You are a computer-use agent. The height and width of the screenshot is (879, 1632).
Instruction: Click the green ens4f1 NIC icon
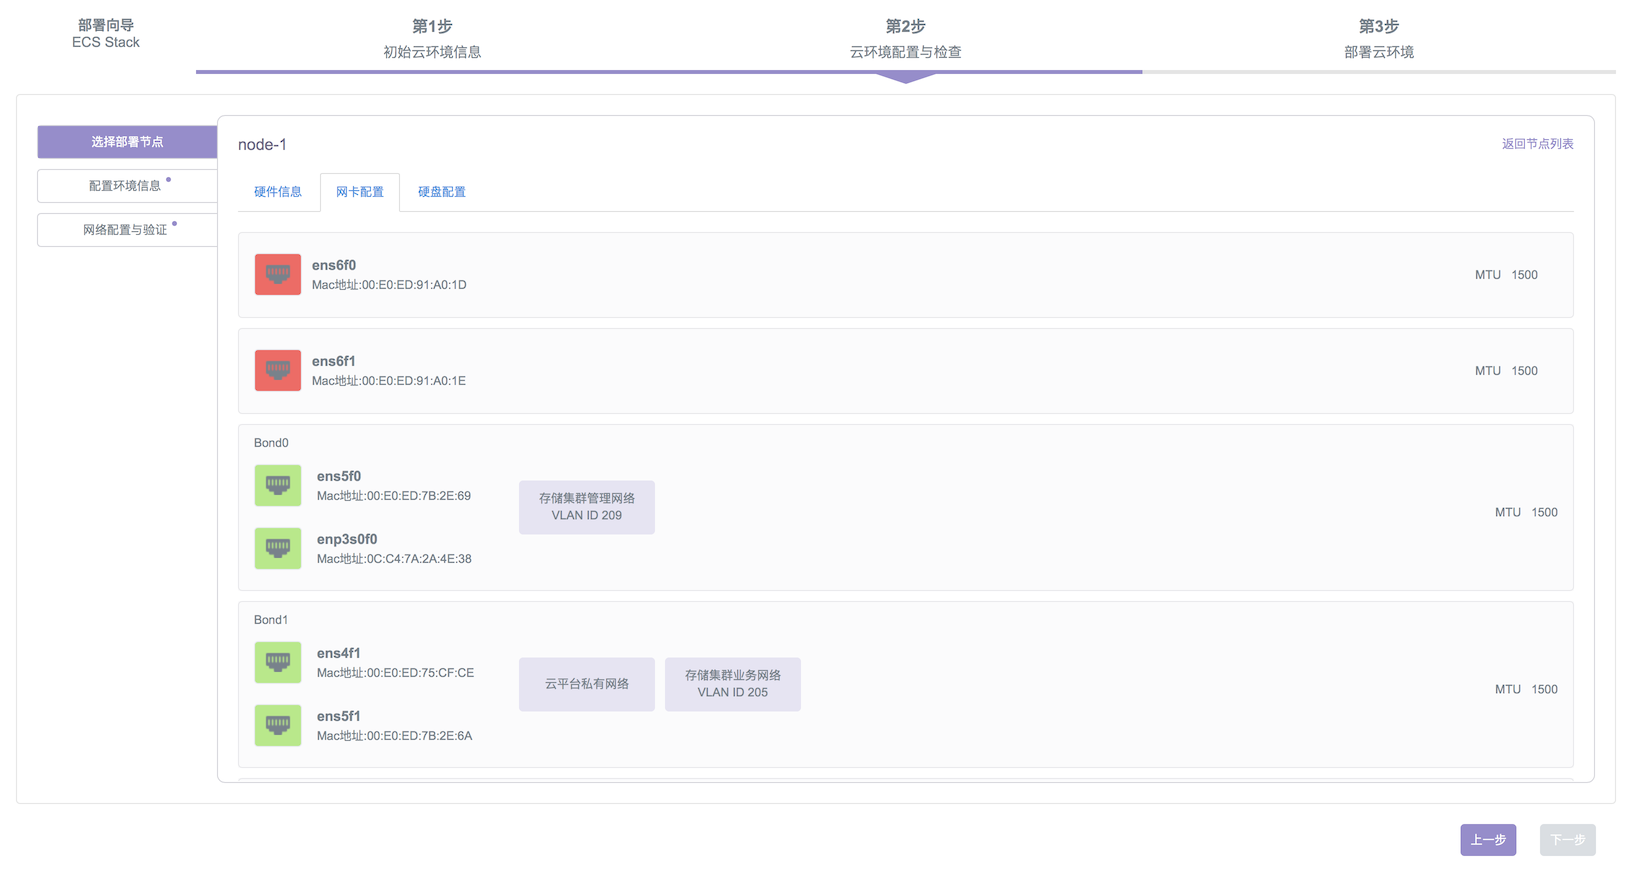tap(277, 663)
